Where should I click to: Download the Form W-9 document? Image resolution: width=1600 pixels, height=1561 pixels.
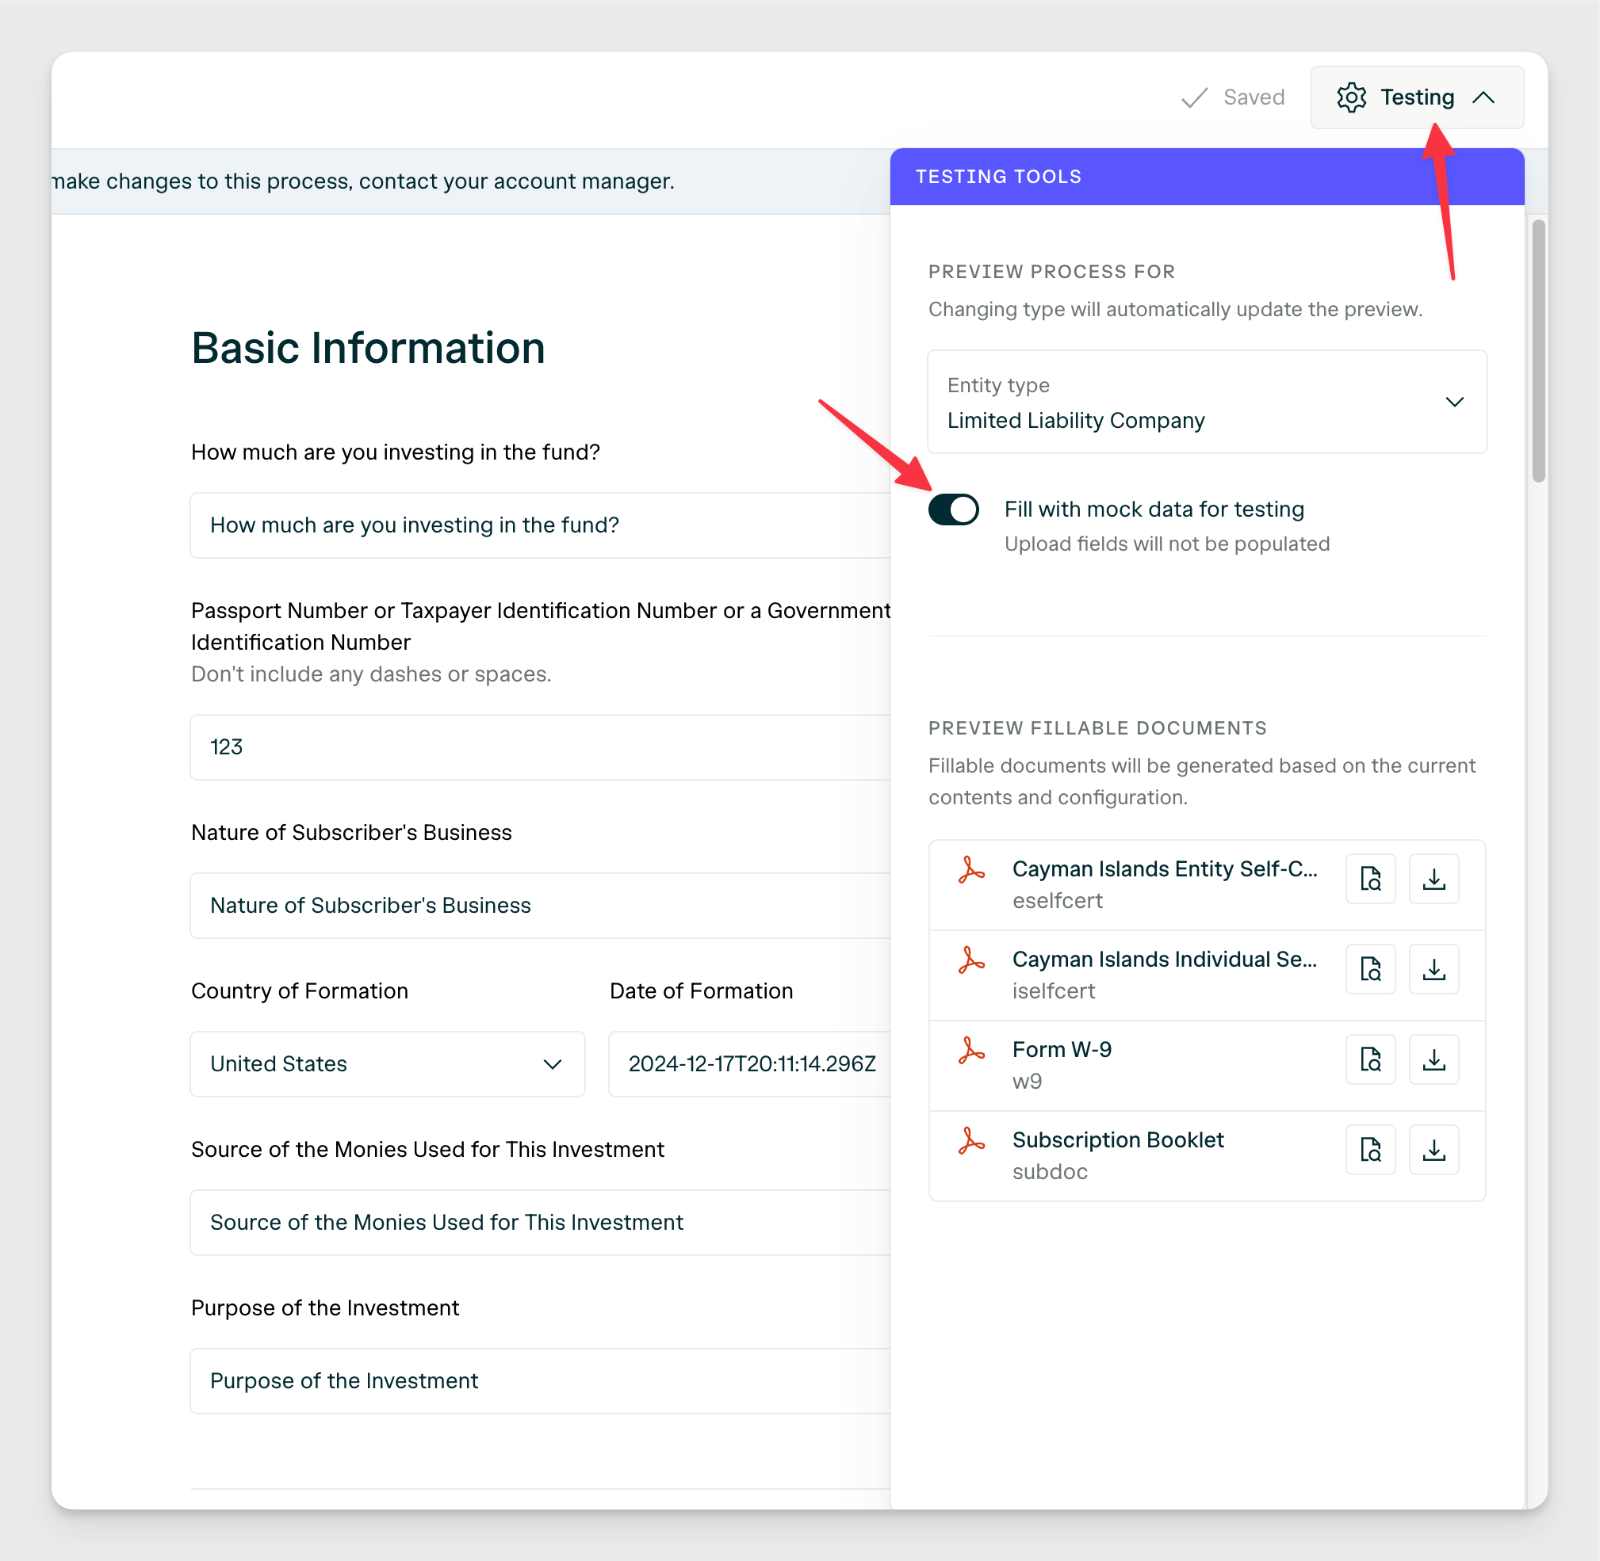coord(1434,1059)
